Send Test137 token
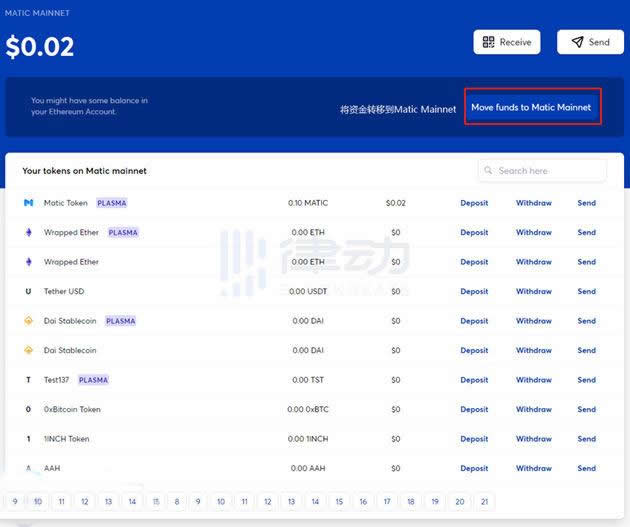The width and height of the screenshot is (630, 527). [587, 380]
